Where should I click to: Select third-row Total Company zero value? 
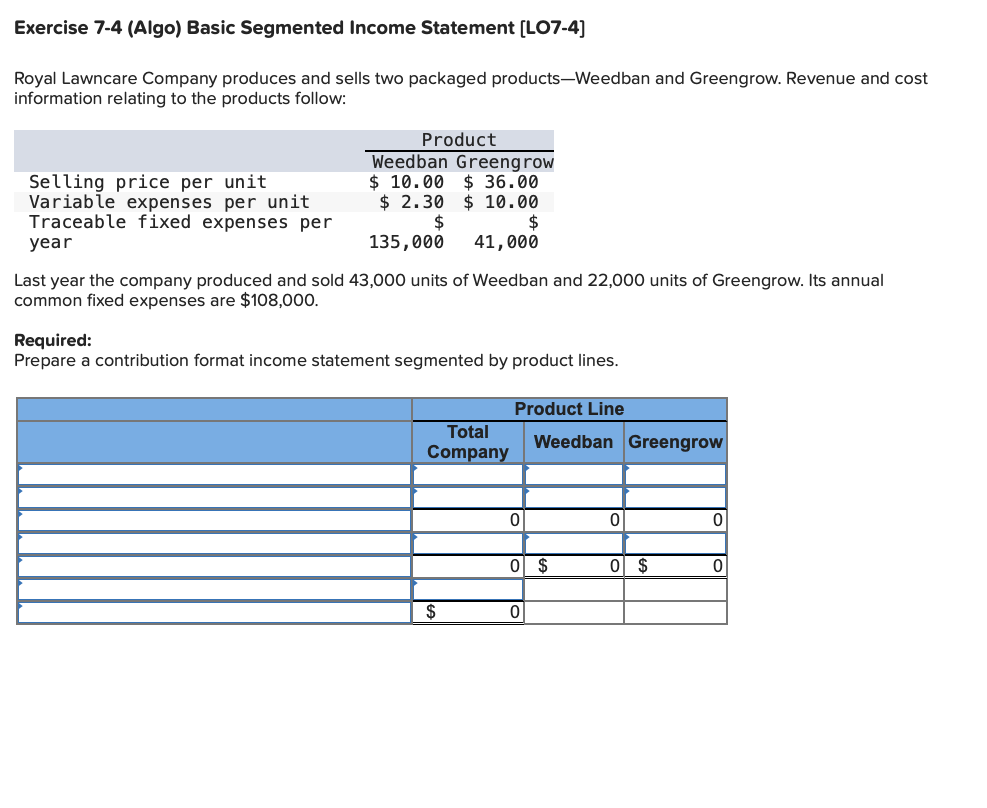pyautogui.click(x=468, y=520)
